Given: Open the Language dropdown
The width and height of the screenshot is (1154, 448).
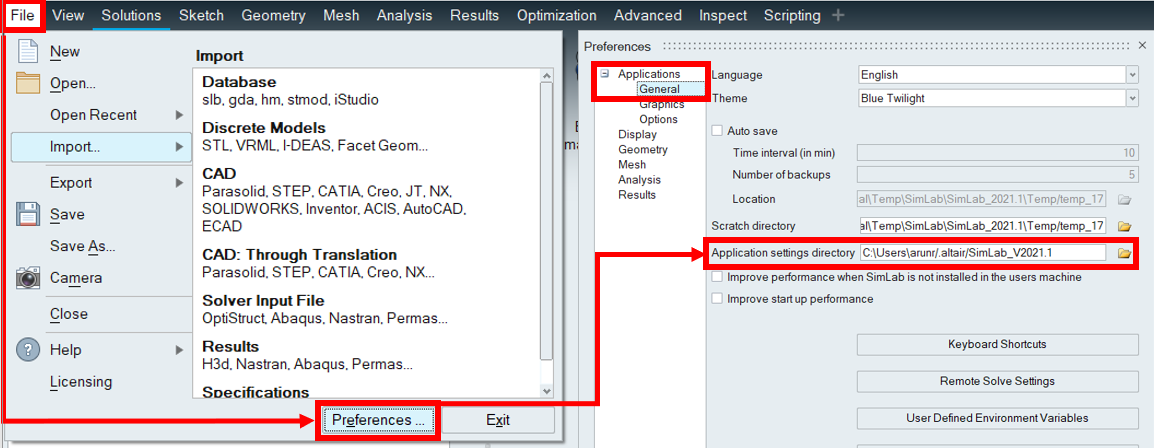Looking at the screenshot, I should 1131,75.
